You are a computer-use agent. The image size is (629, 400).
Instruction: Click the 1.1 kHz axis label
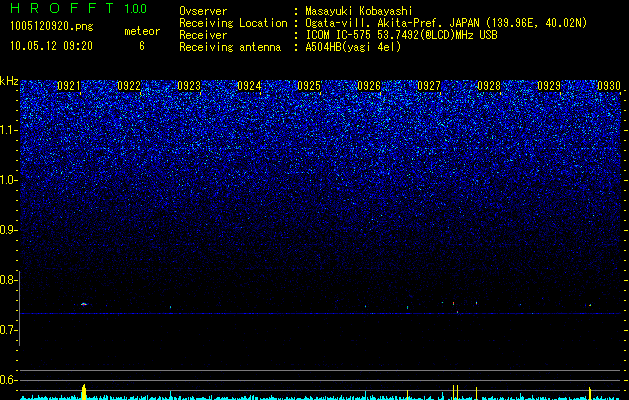pos(8,130)
